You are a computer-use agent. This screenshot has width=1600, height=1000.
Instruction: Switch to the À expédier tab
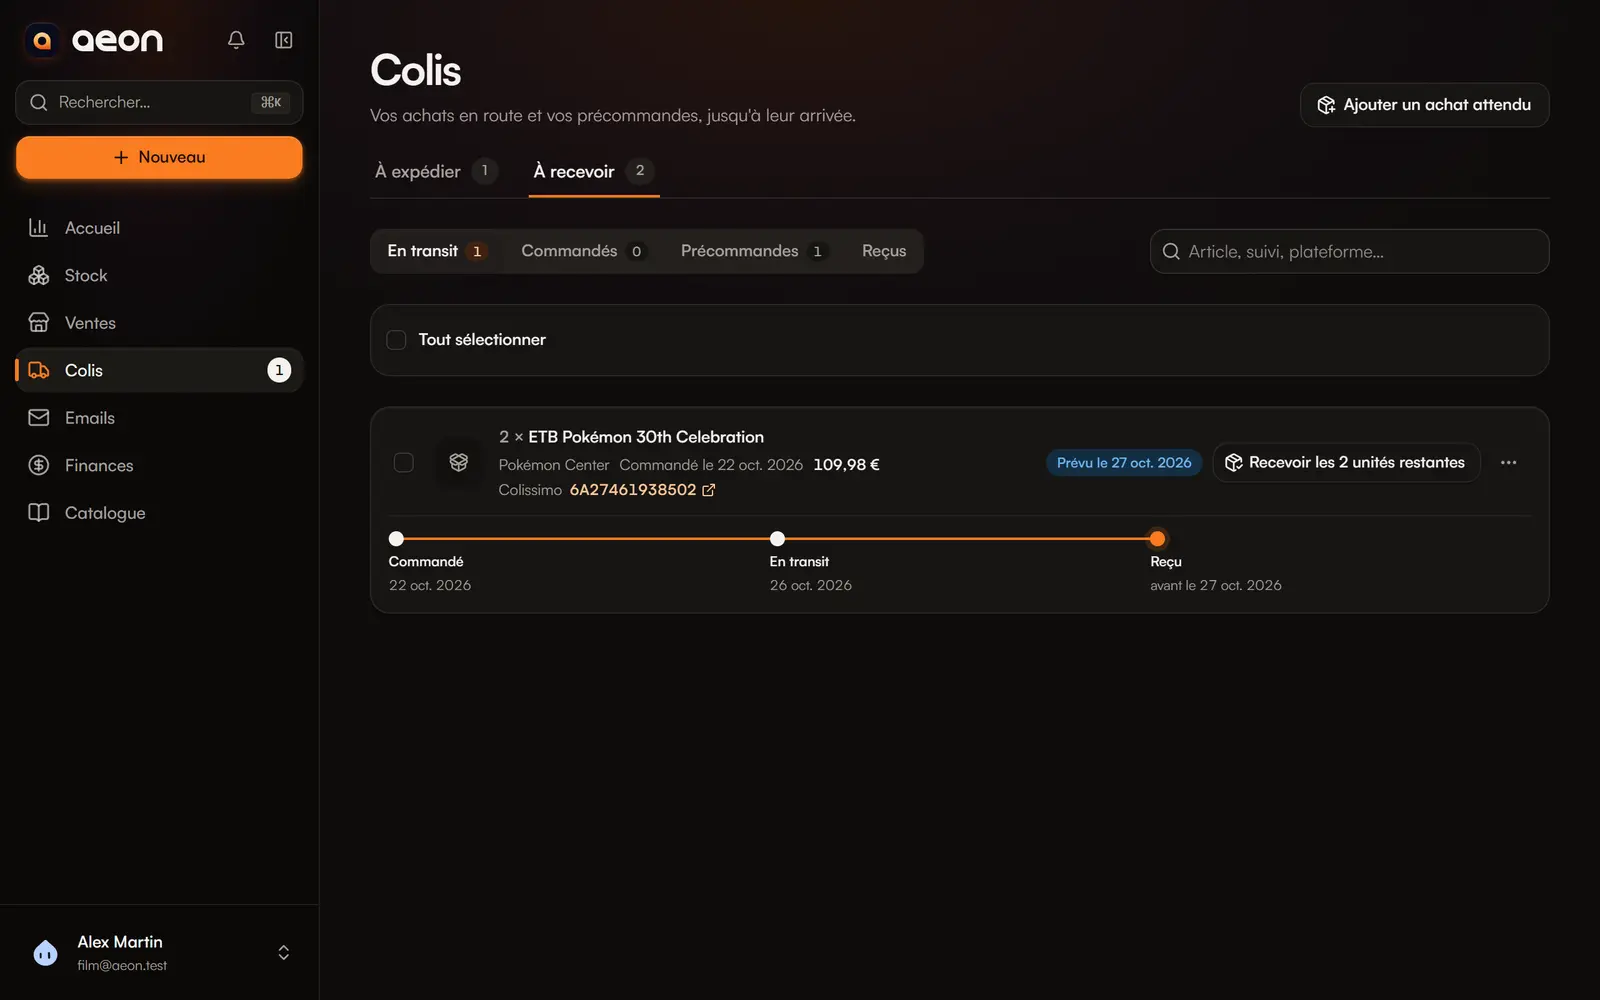[435, 171]
